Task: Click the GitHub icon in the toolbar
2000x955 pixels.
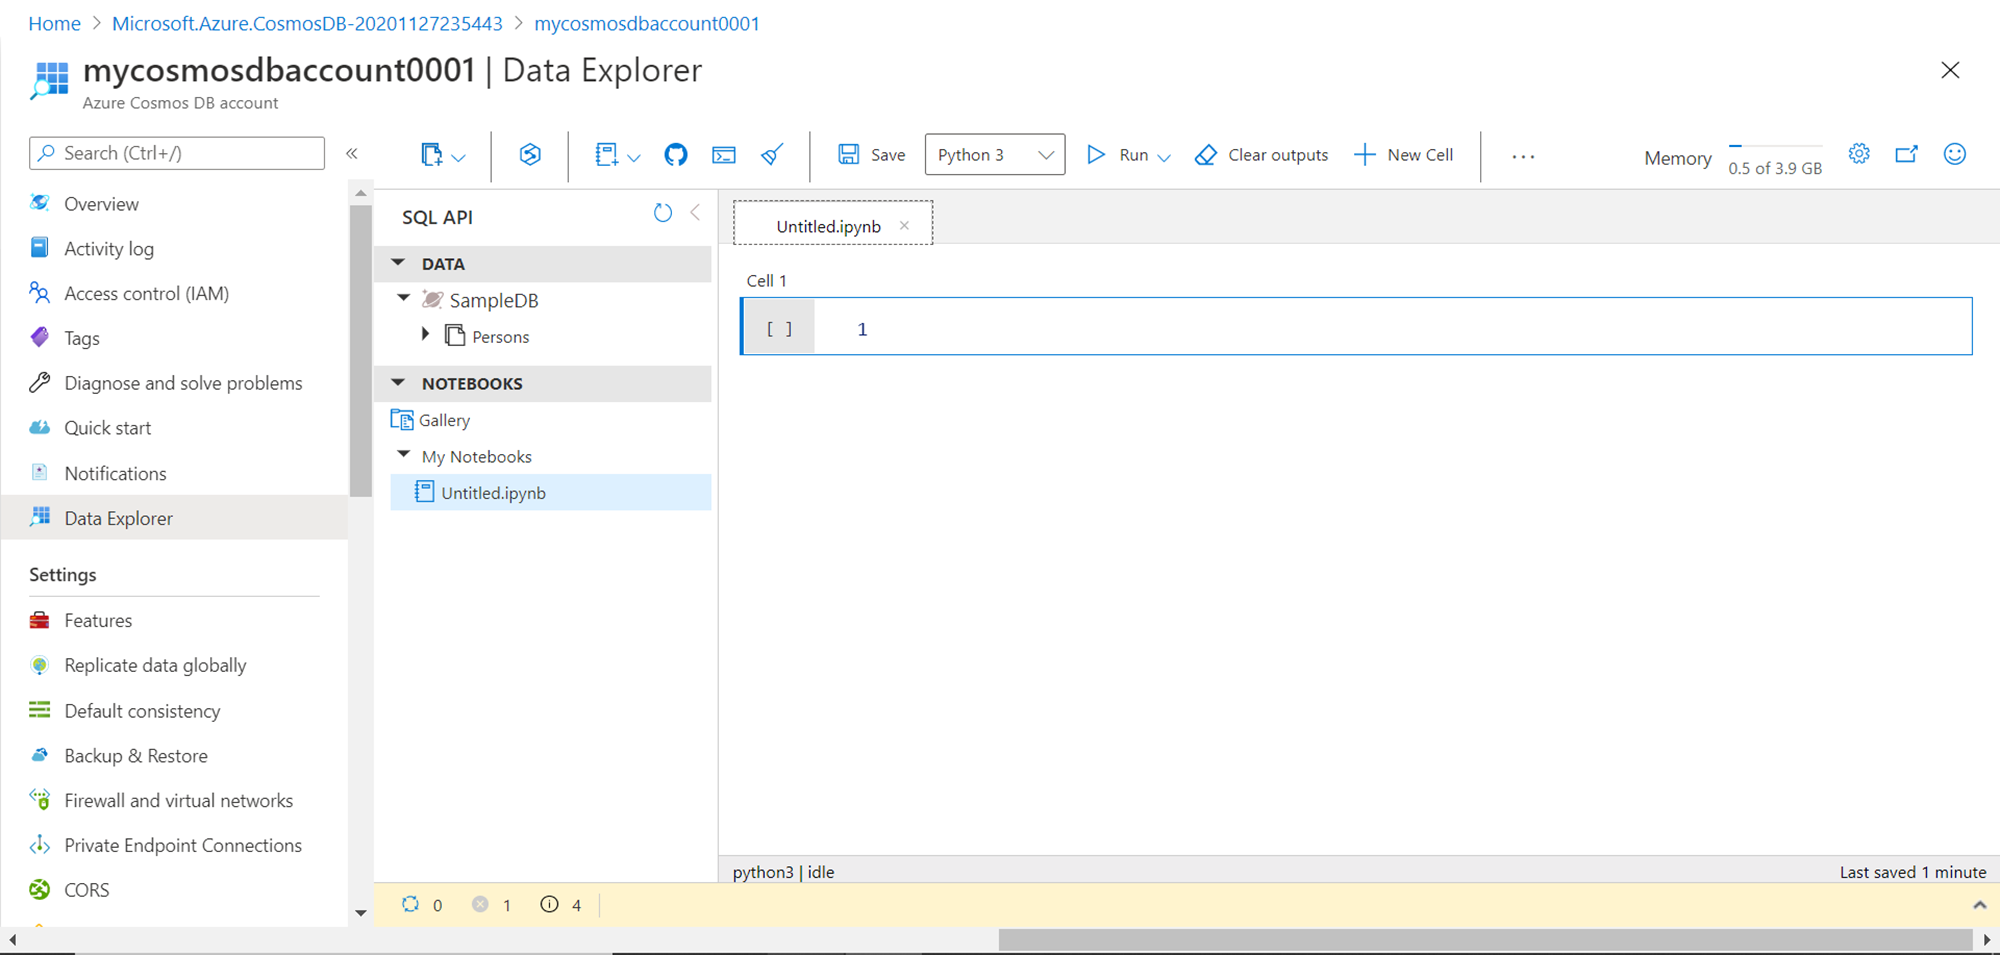Action: (676, 155)
